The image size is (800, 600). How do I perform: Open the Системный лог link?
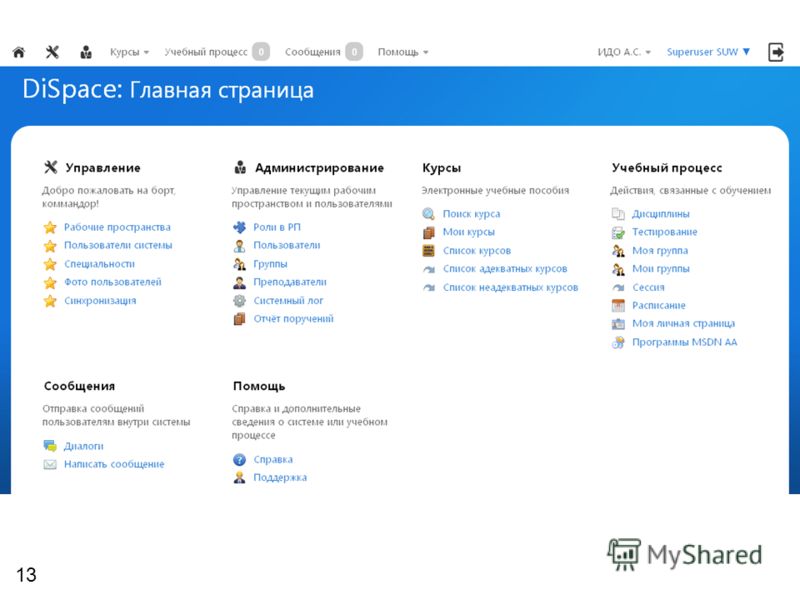288,301
